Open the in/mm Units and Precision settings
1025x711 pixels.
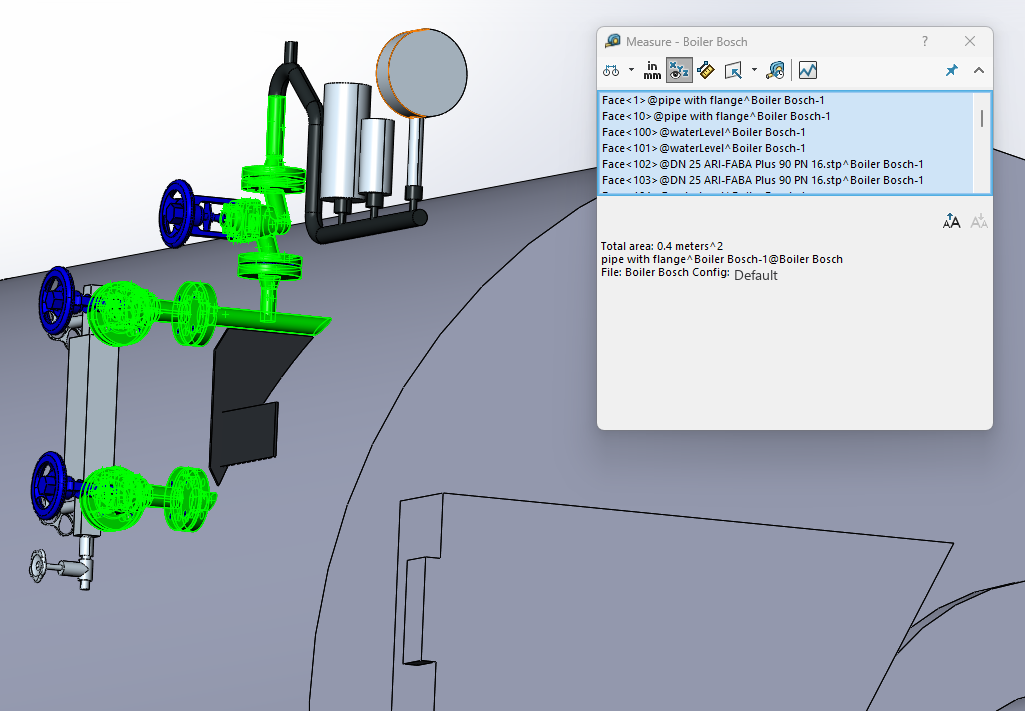coord(652,71)
